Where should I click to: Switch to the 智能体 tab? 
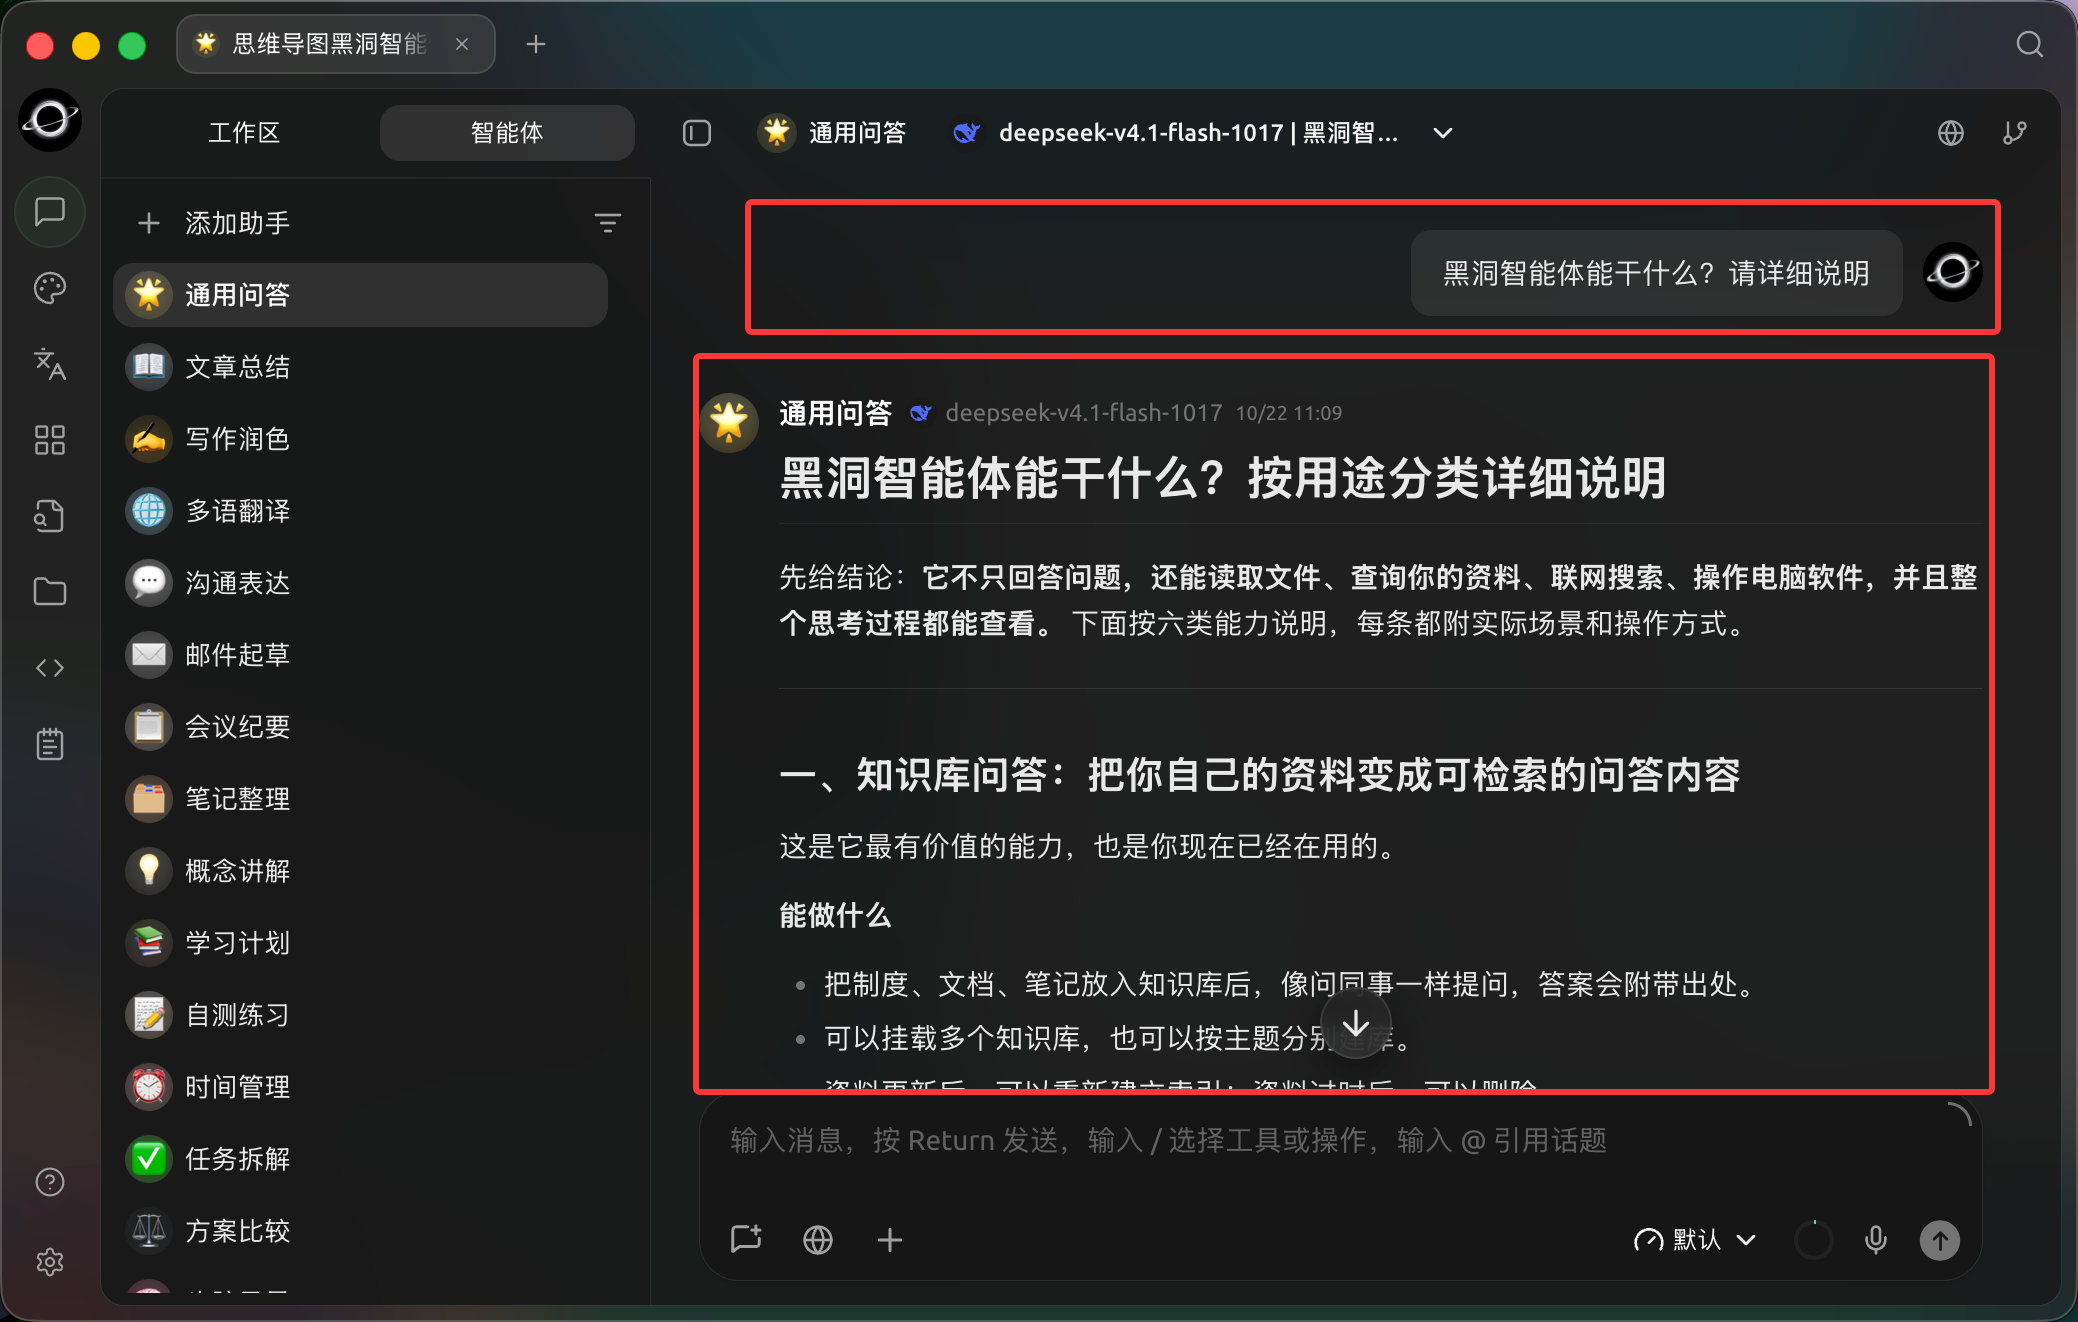coord(507,133)
